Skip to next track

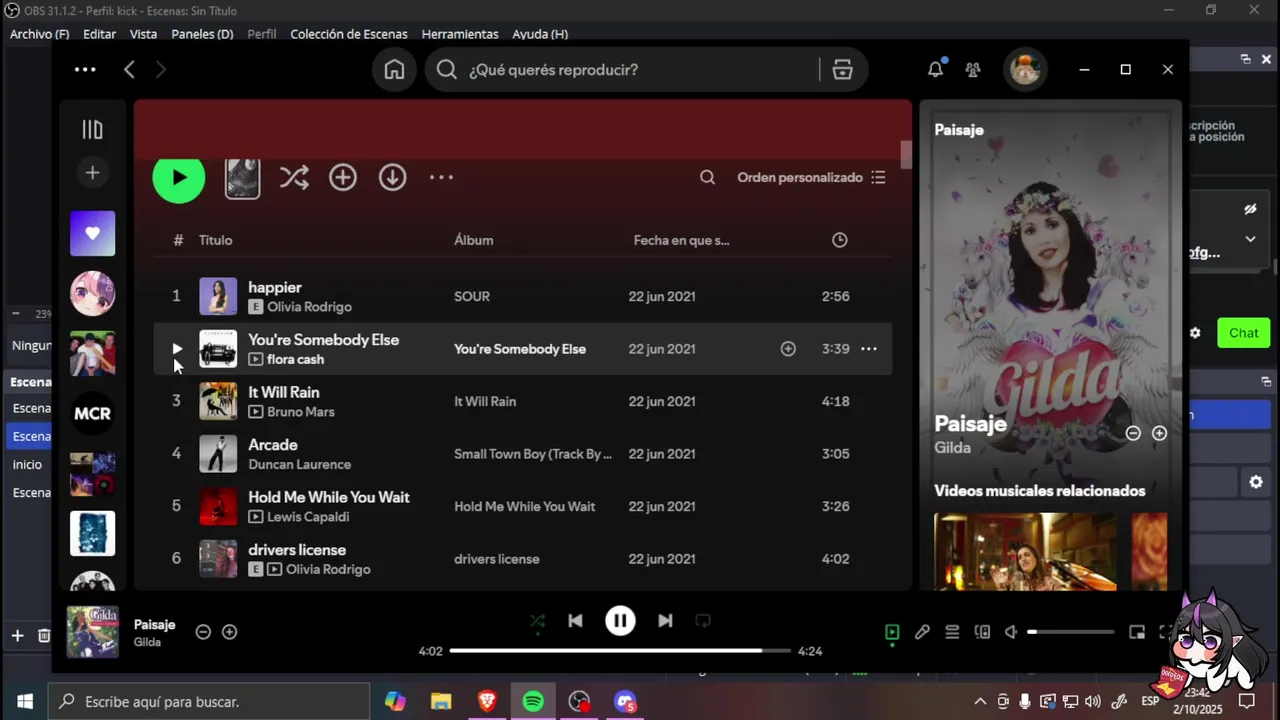click(665, 621)
